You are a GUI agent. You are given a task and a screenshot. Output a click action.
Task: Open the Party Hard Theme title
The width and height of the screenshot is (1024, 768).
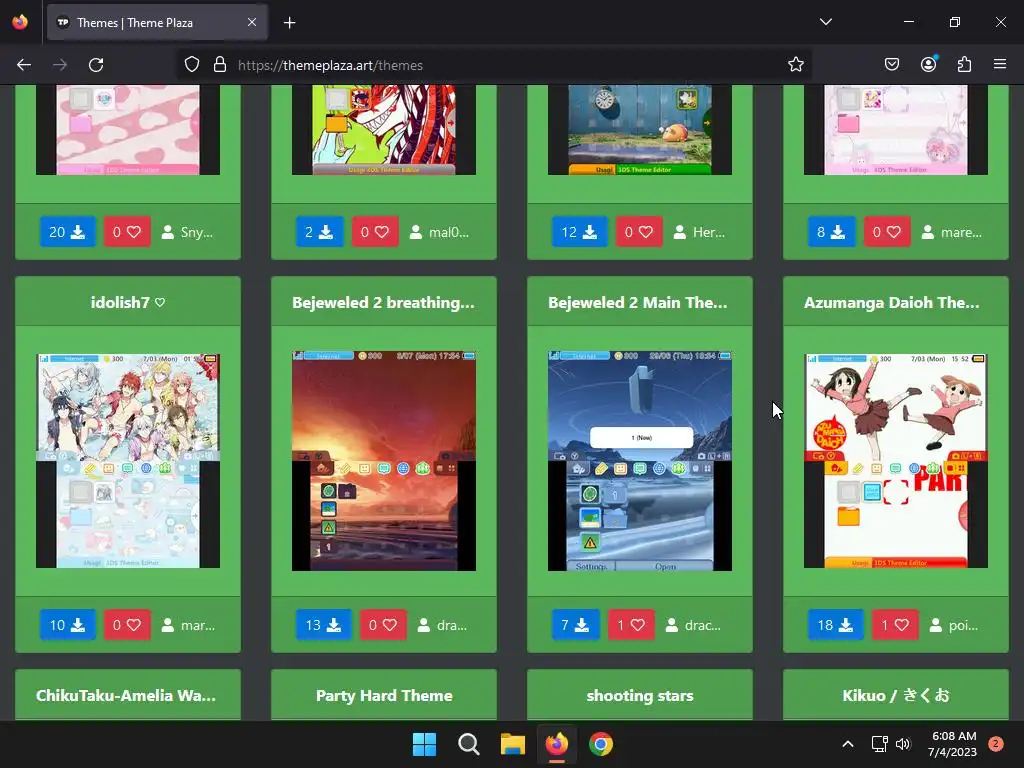tap(384, 696)
